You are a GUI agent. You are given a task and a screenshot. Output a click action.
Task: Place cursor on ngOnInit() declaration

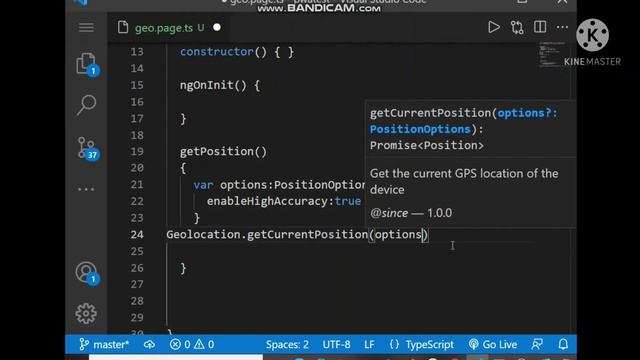[220, 85]
